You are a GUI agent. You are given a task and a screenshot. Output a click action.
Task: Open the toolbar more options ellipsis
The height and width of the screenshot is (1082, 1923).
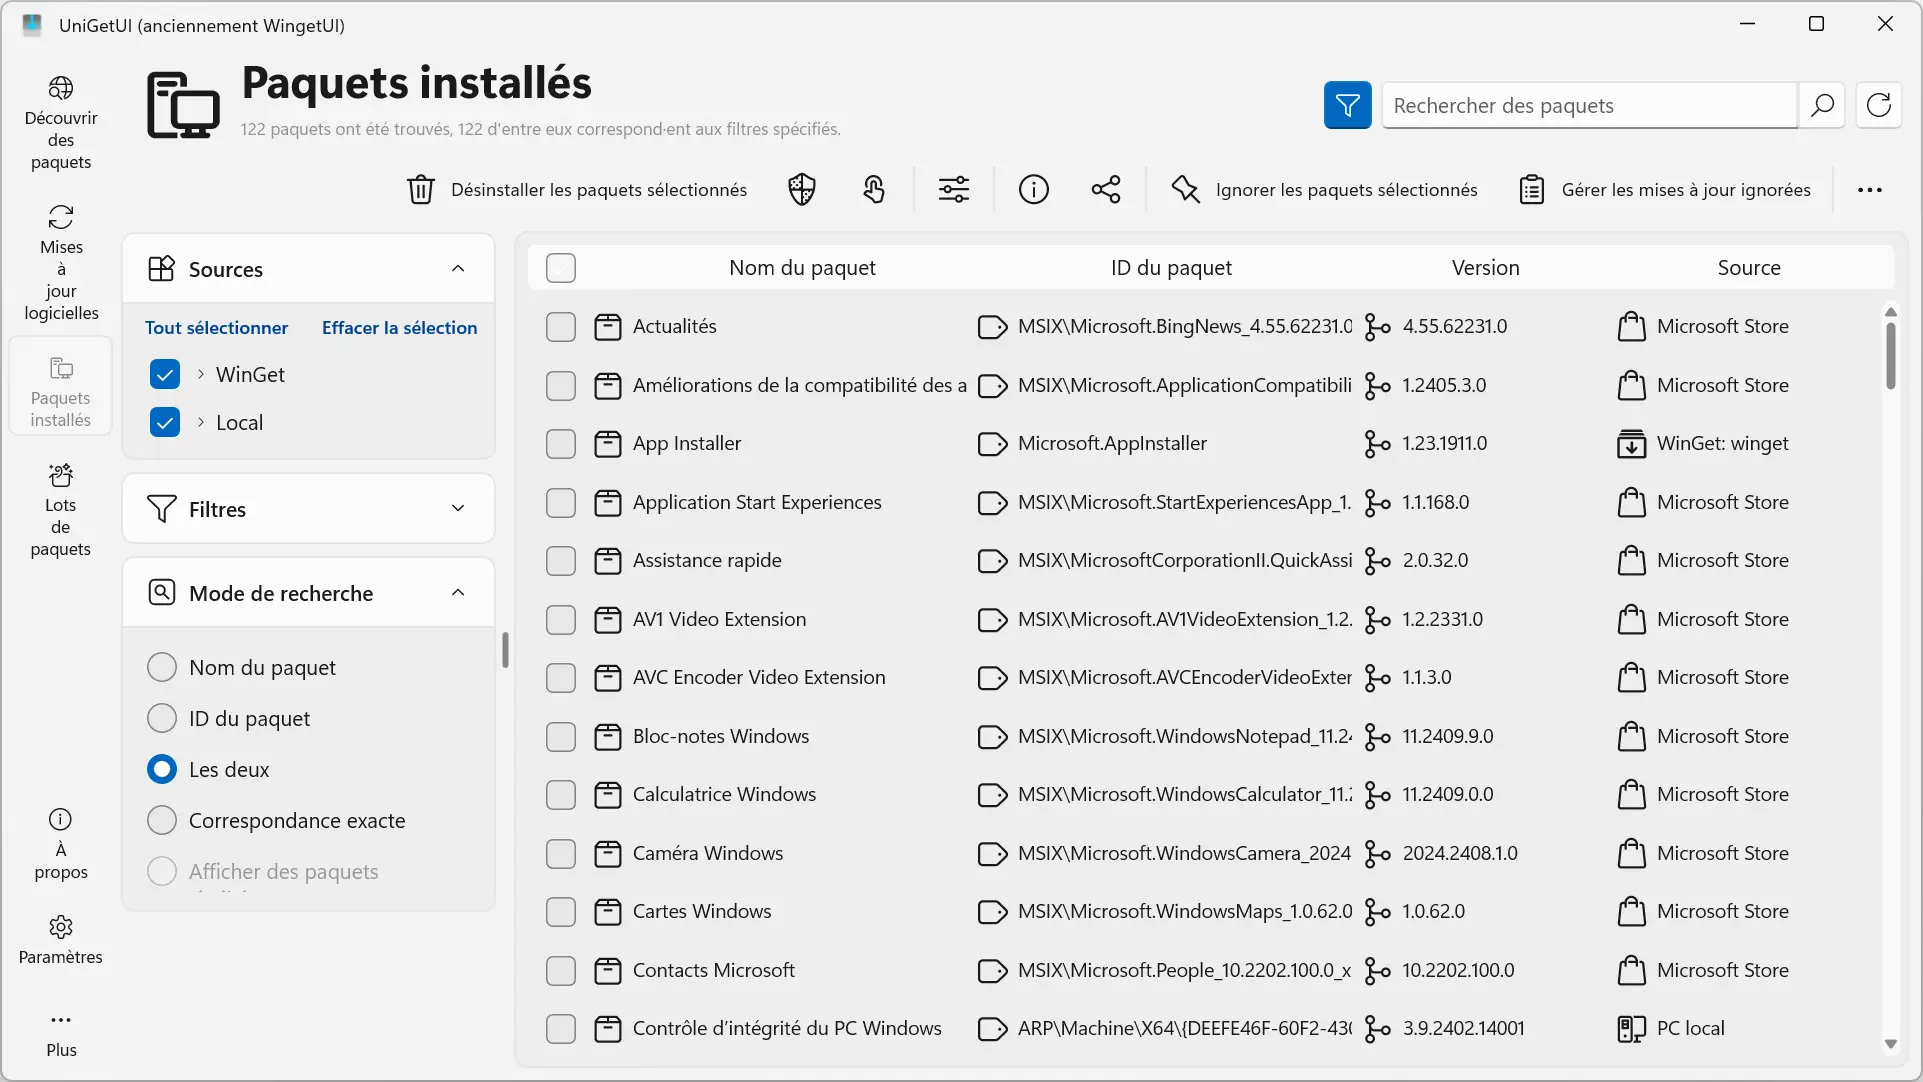click(1870, 189)
